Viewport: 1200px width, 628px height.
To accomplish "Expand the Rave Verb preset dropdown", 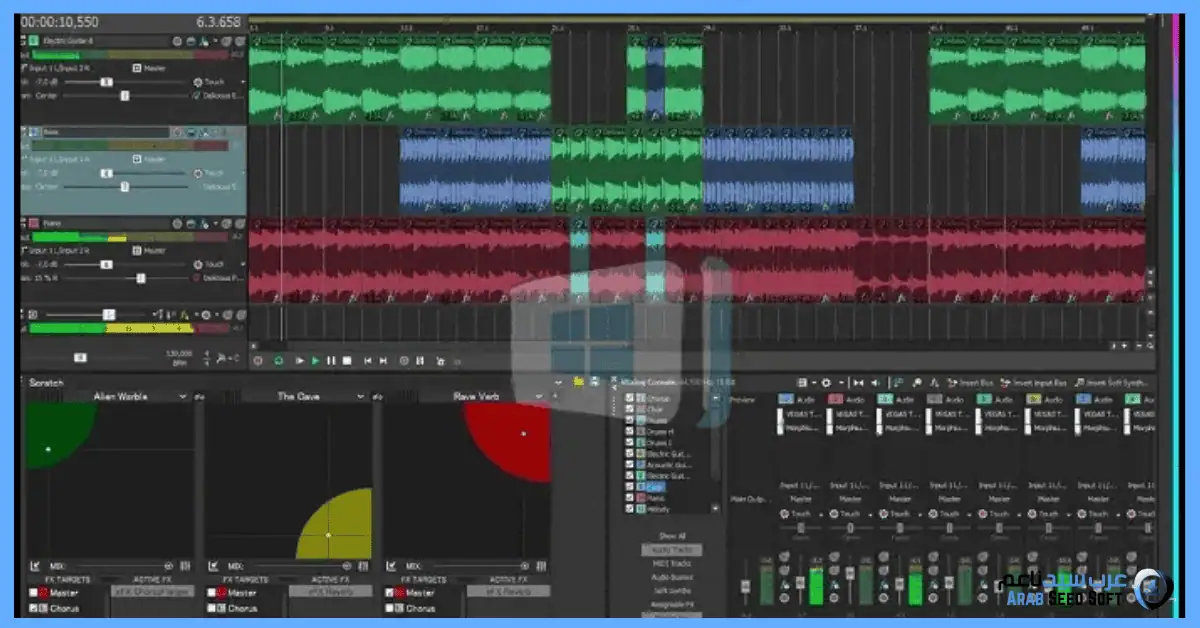I will pyautogui.click(x=539, y=397).
